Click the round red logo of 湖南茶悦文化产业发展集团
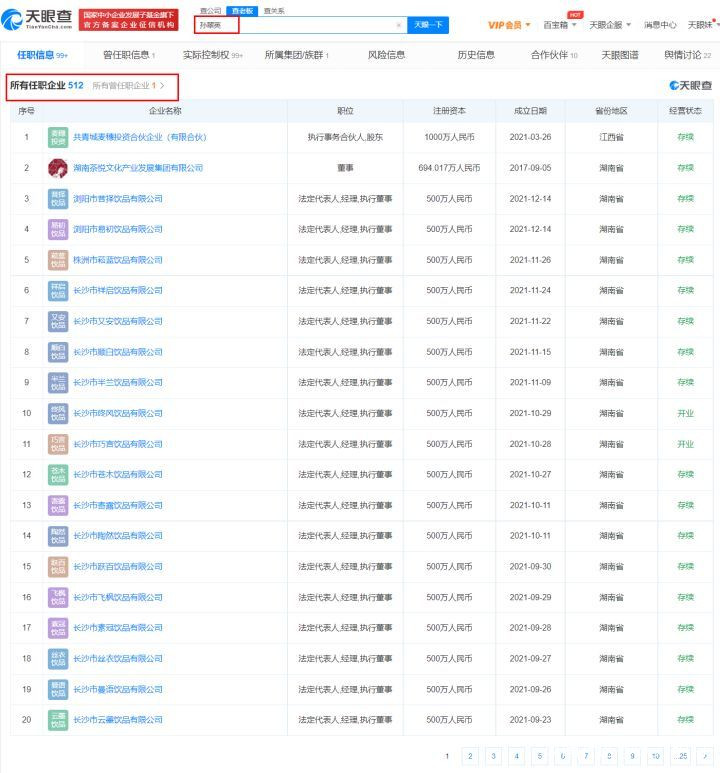Screen dimensions: 720x773 tap(58, 168)
